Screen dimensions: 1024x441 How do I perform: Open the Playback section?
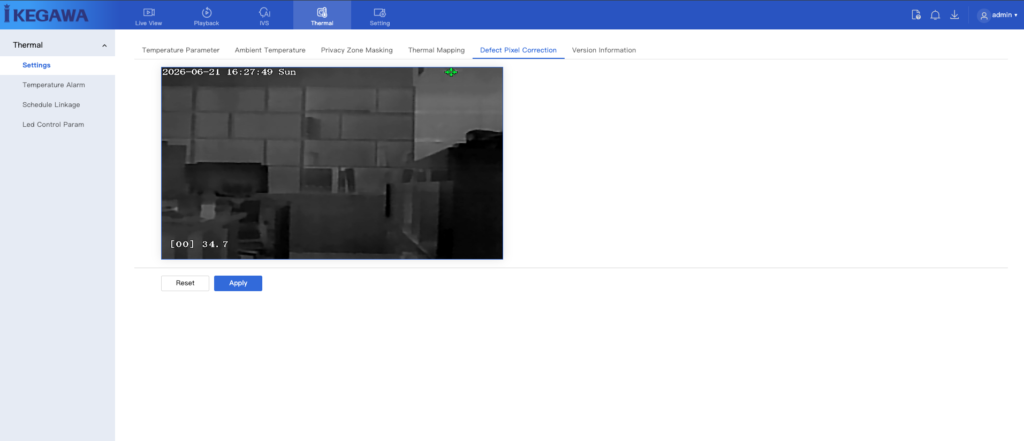[206, 16]
